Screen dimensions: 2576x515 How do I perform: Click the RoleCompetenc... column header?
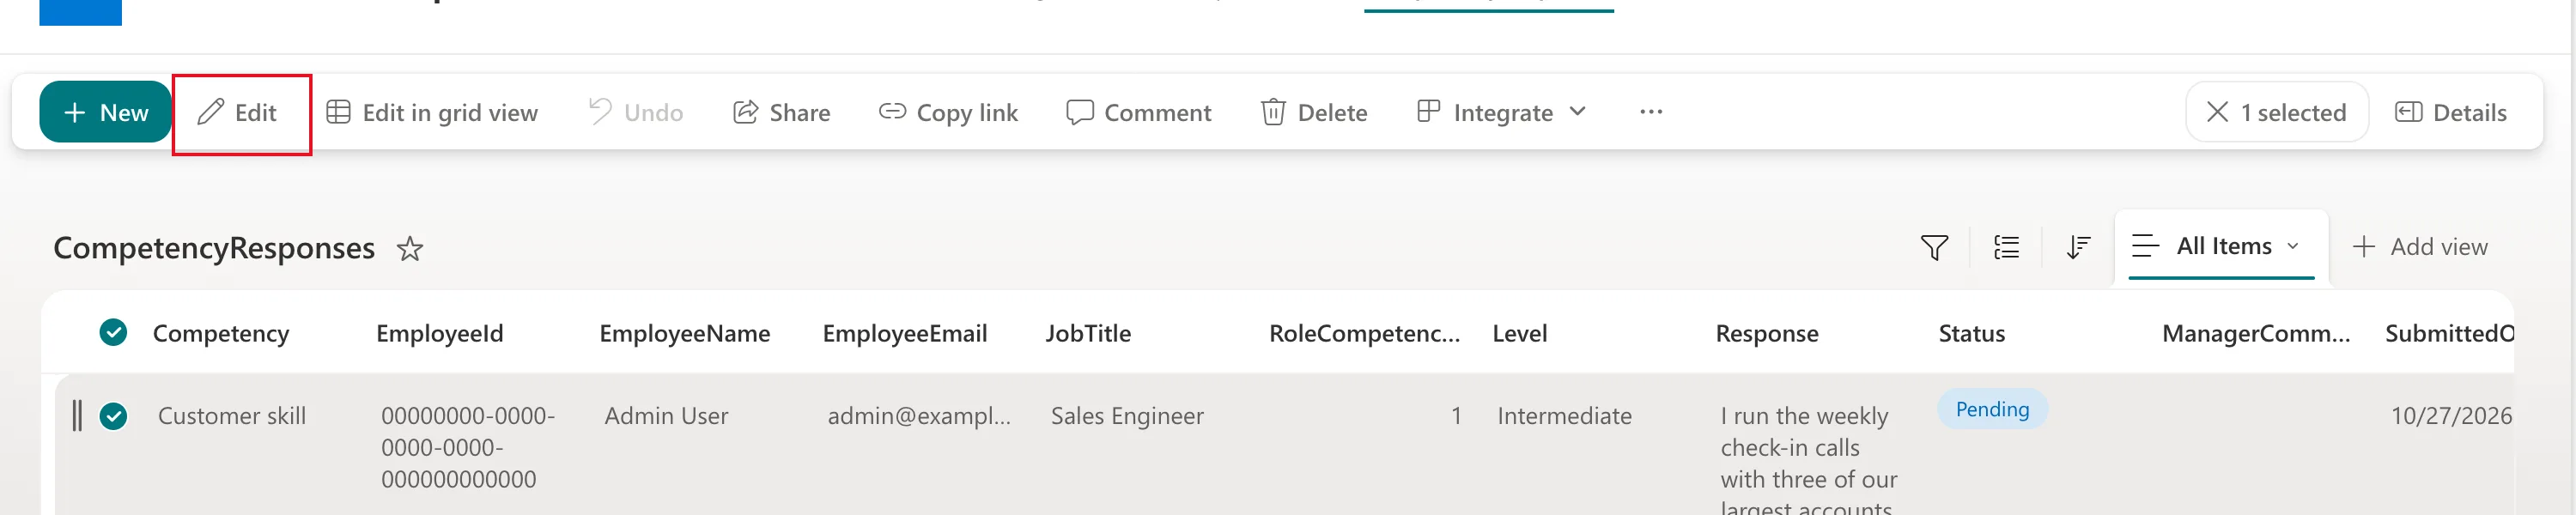coord(1365,333)
